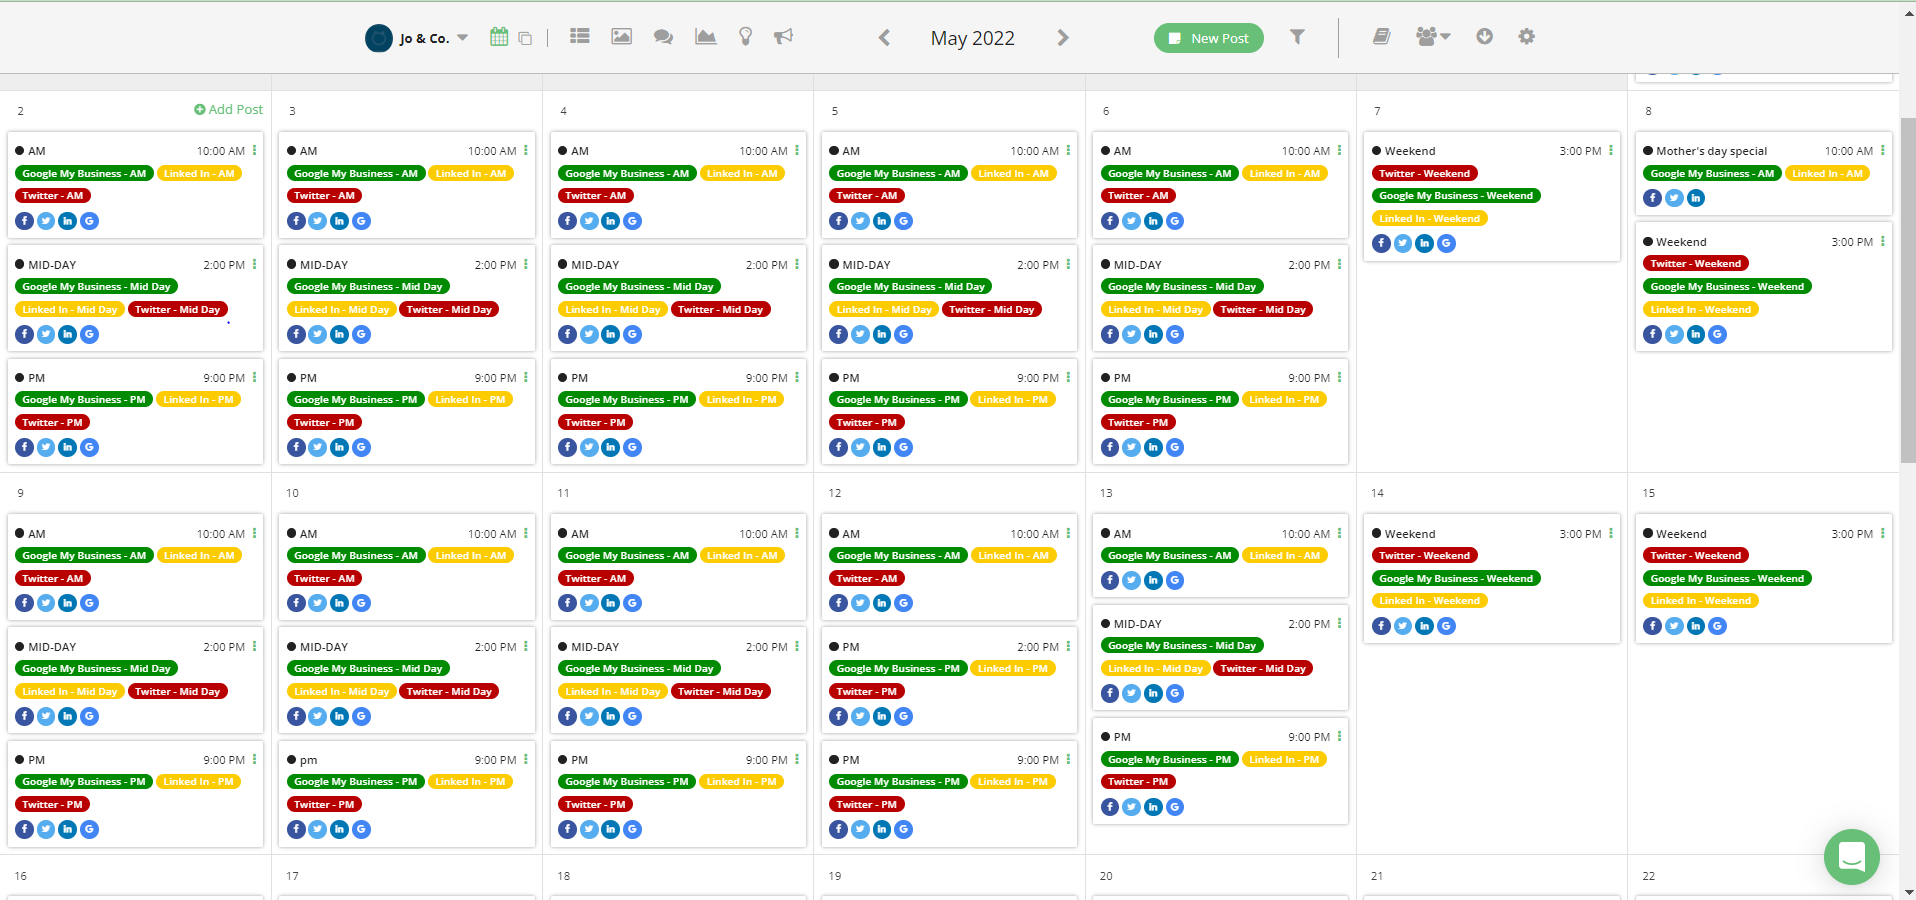Click the megaphone campaigns icon
The width and height of the screenshot is (1916, 900).
coord(783,36)
